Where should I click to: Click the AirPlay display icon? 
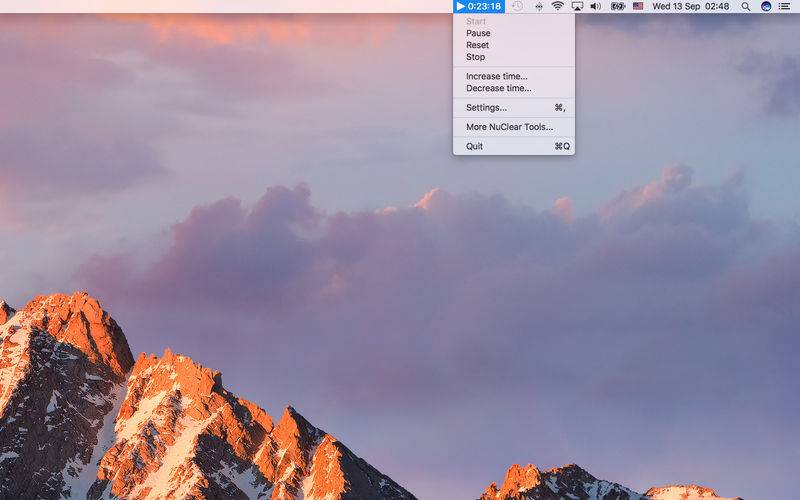pyautogui.click(x=577, y=6)
